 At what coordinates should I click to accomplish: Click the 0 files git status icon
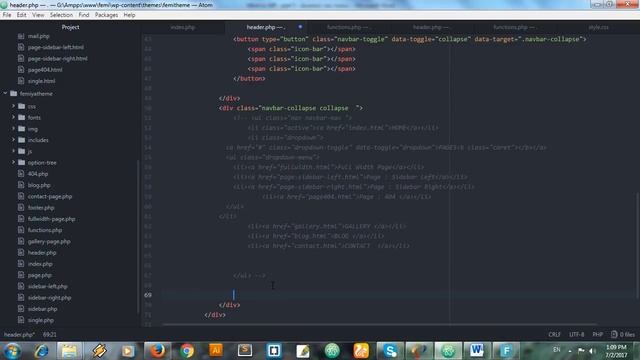coord(623,335)
